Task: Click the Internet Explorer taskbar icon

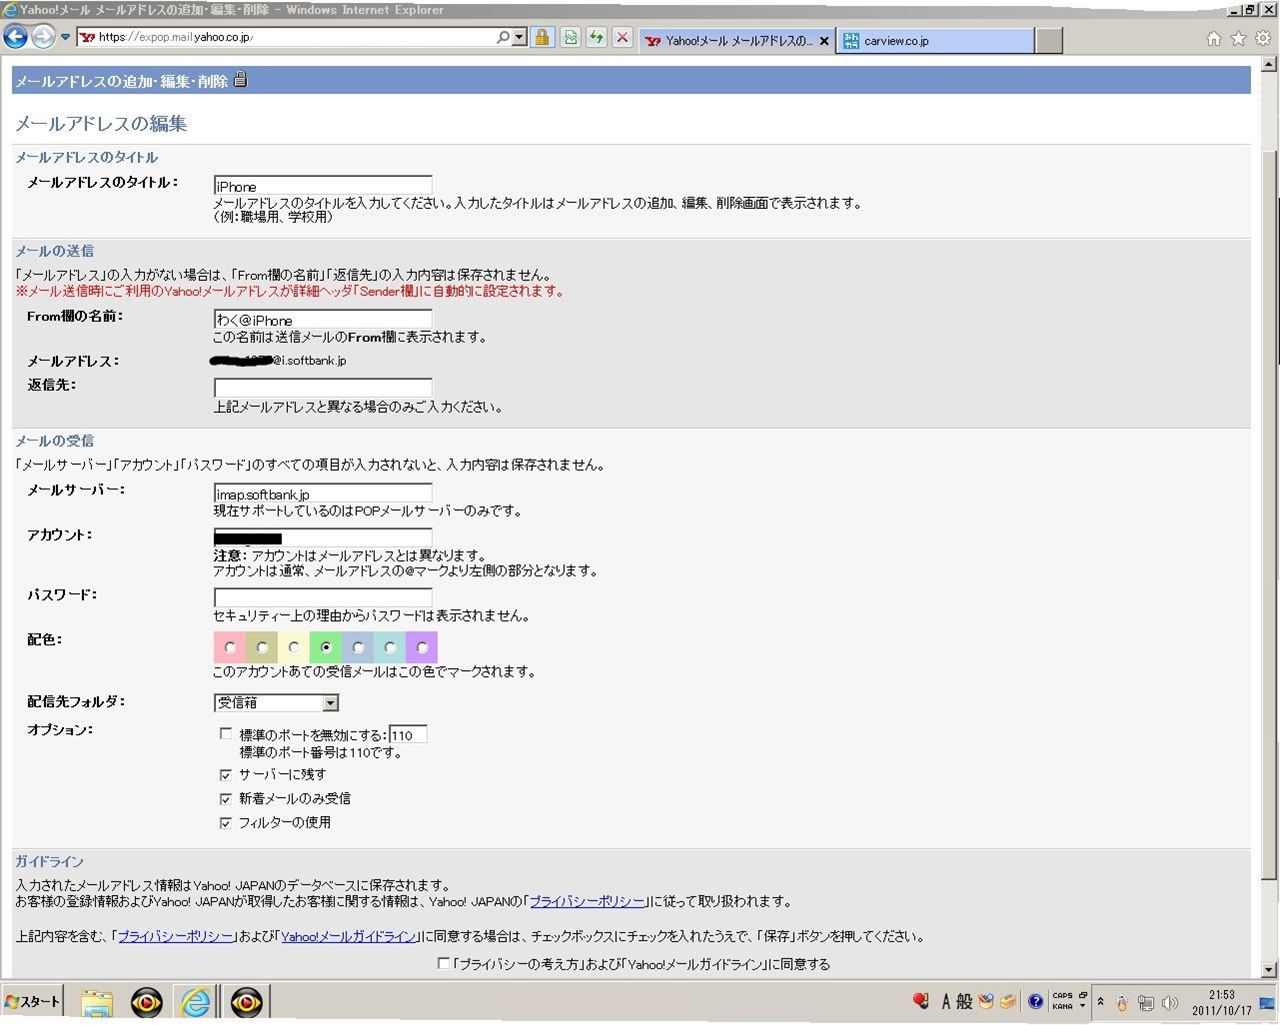Action: click(196, 1002)
